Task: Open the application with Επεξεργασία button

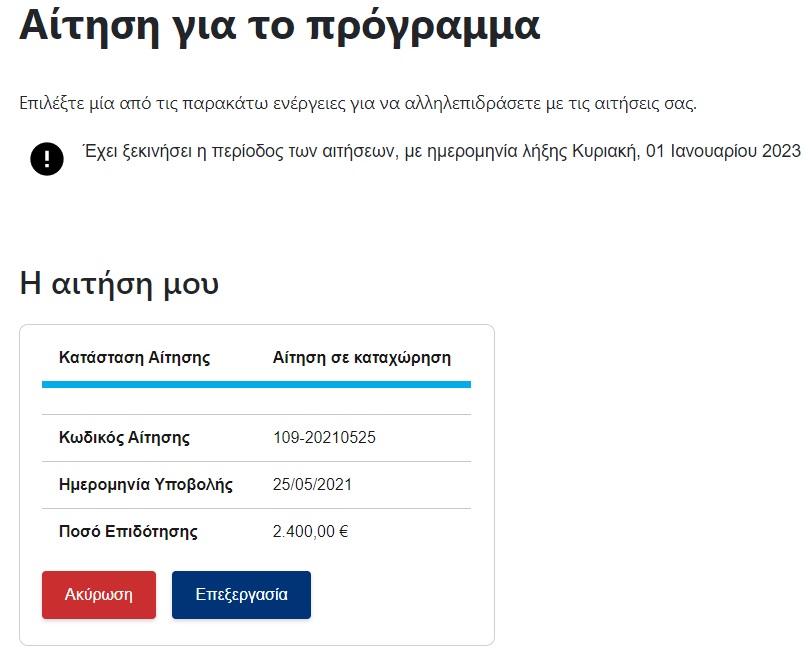Action: point(241,595)
